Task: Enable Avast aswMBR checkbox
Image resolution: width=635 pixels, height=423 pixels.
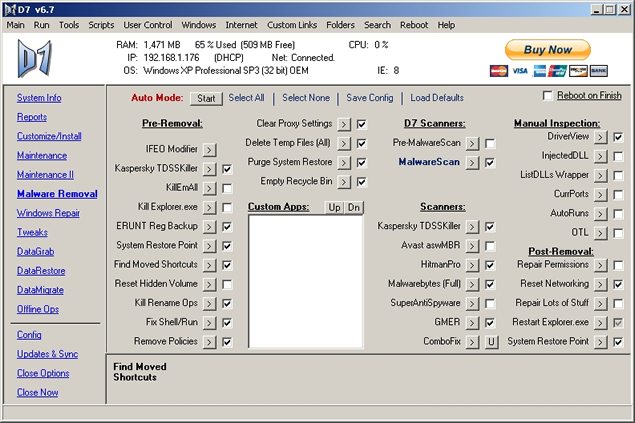Action: [490, 246]
